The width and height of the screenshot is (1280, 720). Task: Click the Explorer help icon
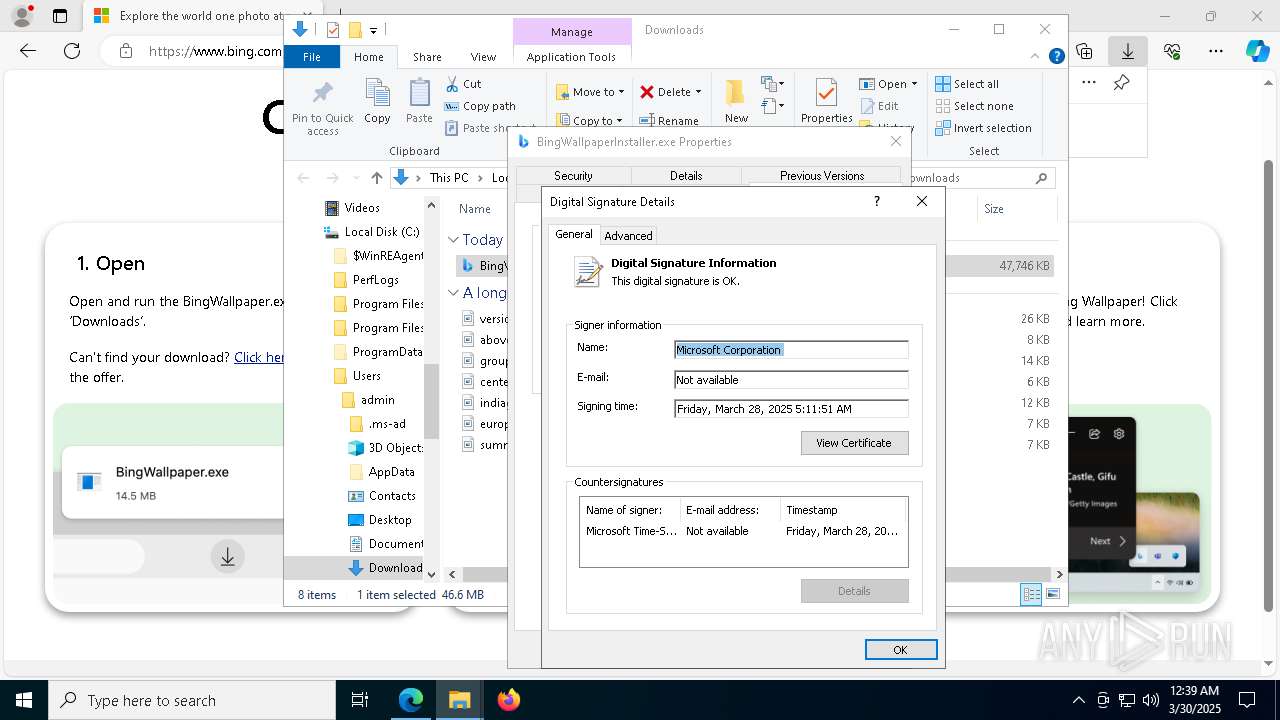click(x=1056, y=57)
